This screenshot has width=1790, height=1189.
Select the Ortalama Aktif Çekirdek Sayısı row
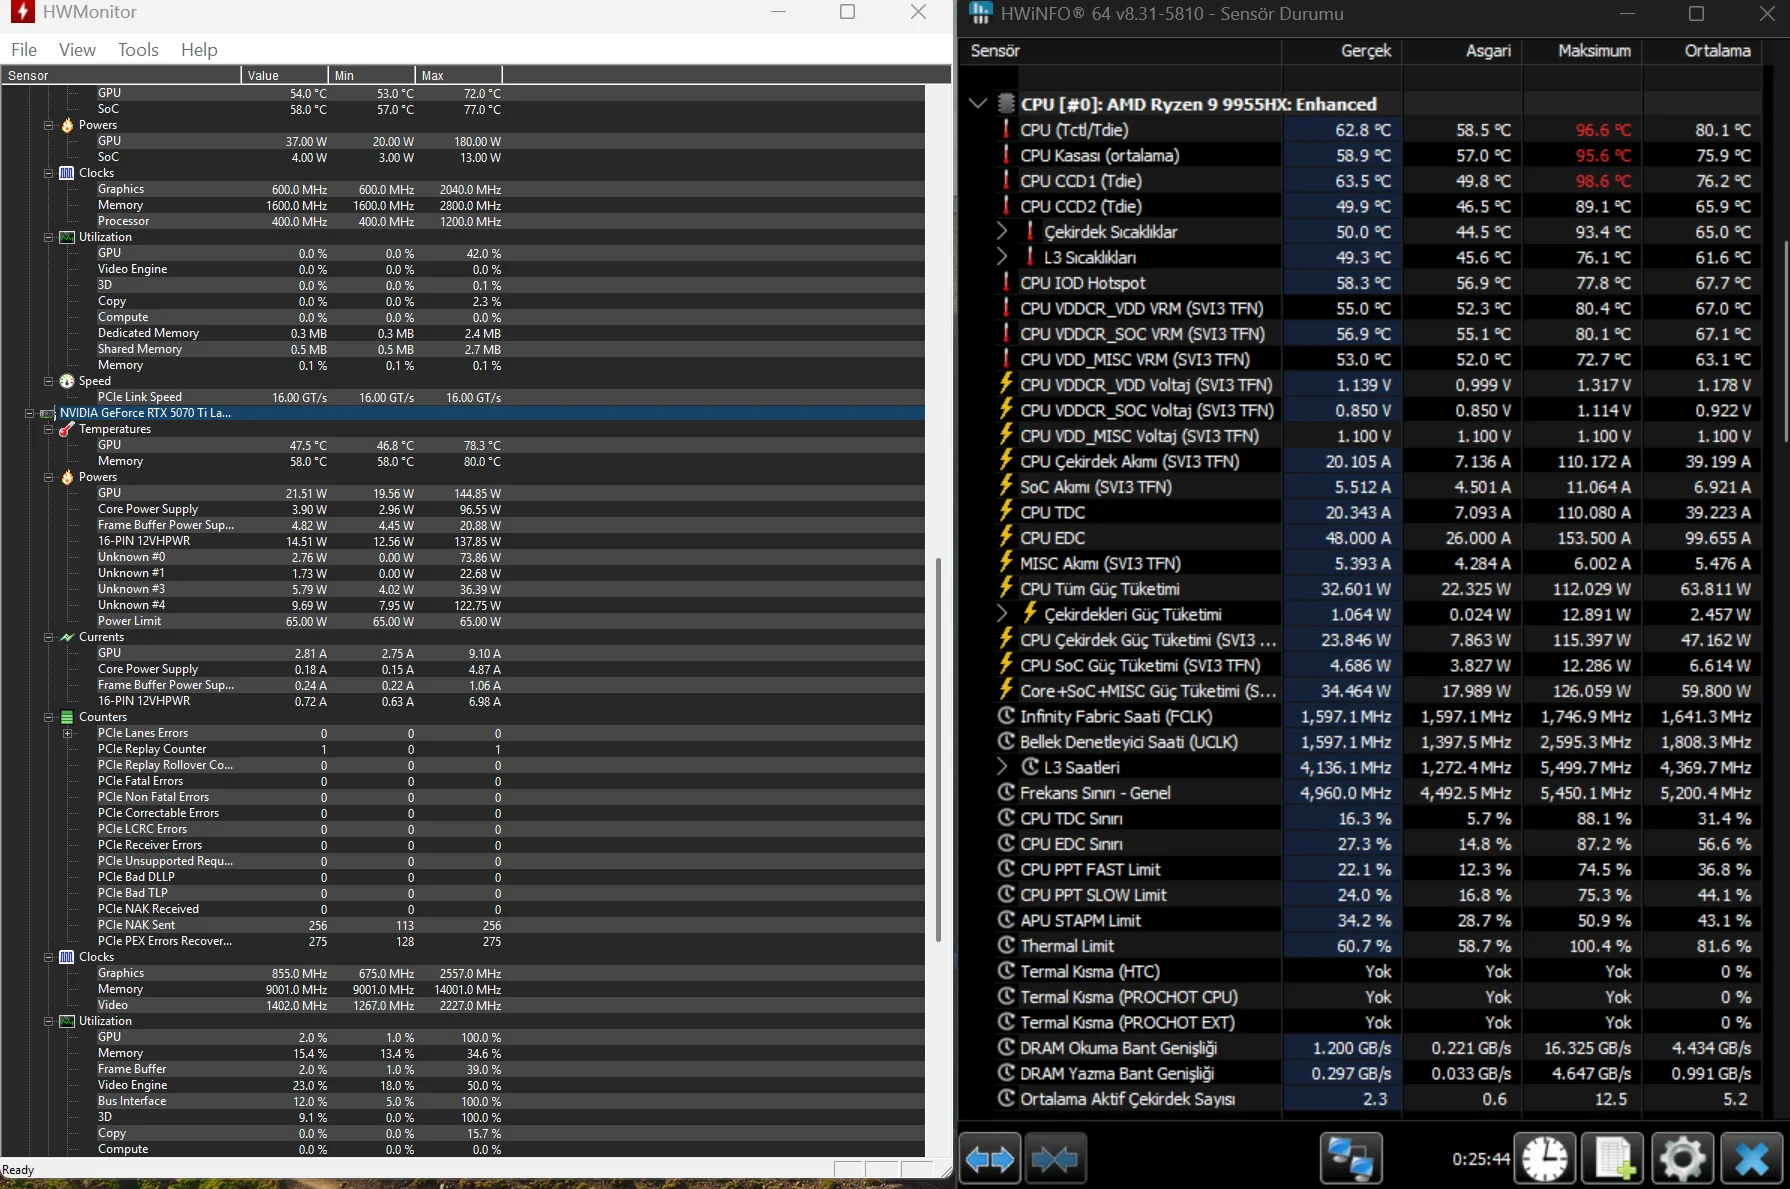point(1361,1098)
